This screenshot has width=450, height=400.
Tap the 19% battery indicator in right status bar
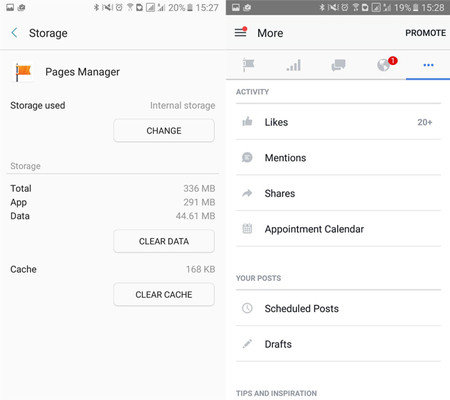click(406, 7)
